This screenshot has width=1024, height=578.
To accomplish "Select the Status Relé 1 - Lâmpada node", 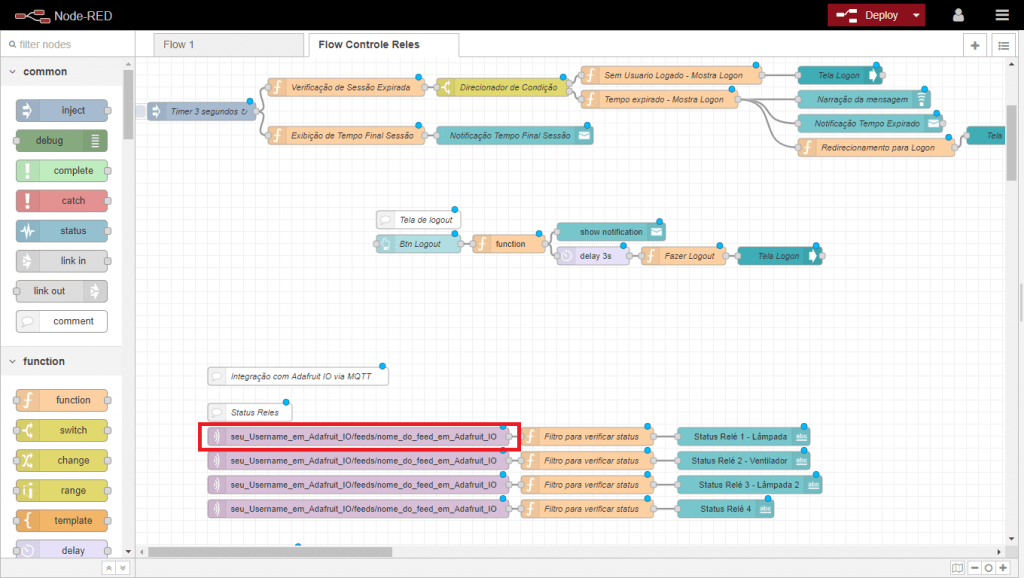I will (x=743, y=436).
